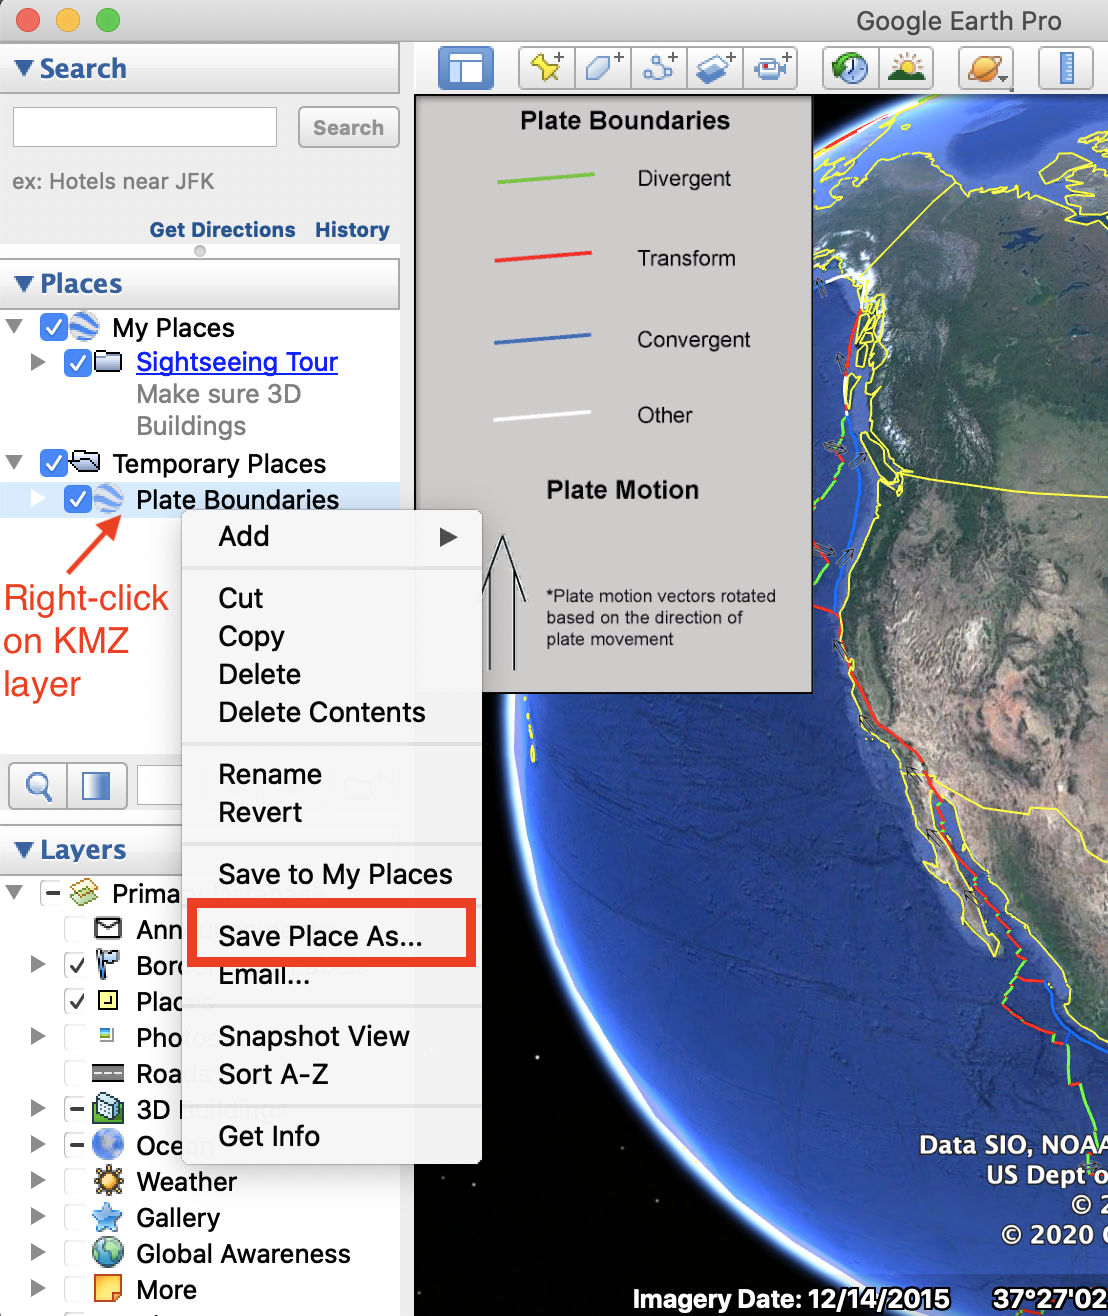Screen dimensions: 1108x1316
Task: Select the Add Path tool
Action: [658, 67]
